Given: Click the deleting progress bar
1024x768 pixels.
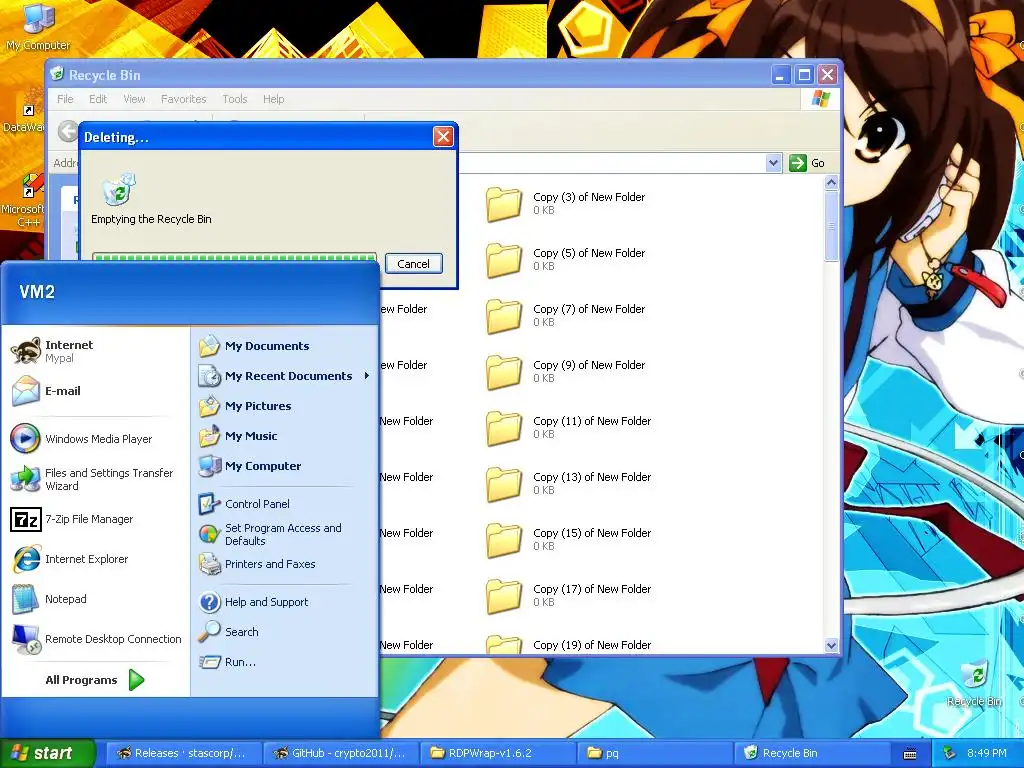Looking at the screenshot, I should pyautogui.click(x=234, y=257).
